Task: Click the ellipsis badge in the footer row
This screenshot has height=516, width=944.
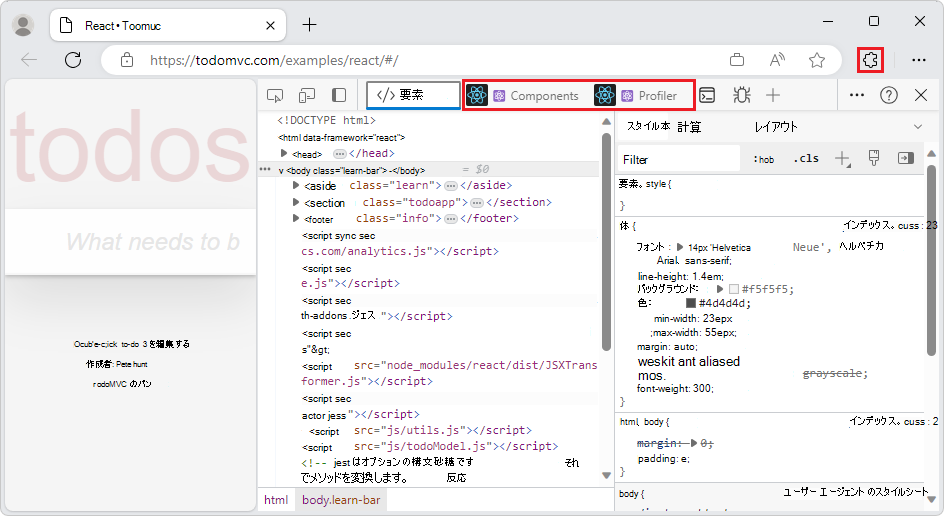Action: [x=451, y=219]
